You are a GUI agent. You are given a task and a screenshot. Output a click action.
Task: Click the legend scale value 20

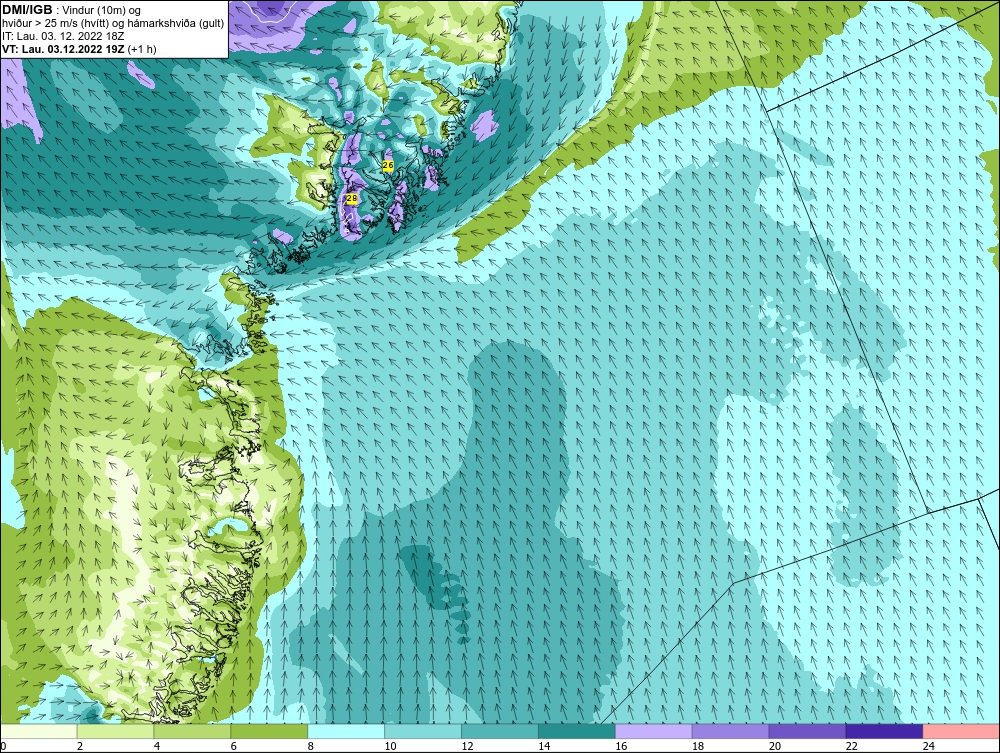775,746
